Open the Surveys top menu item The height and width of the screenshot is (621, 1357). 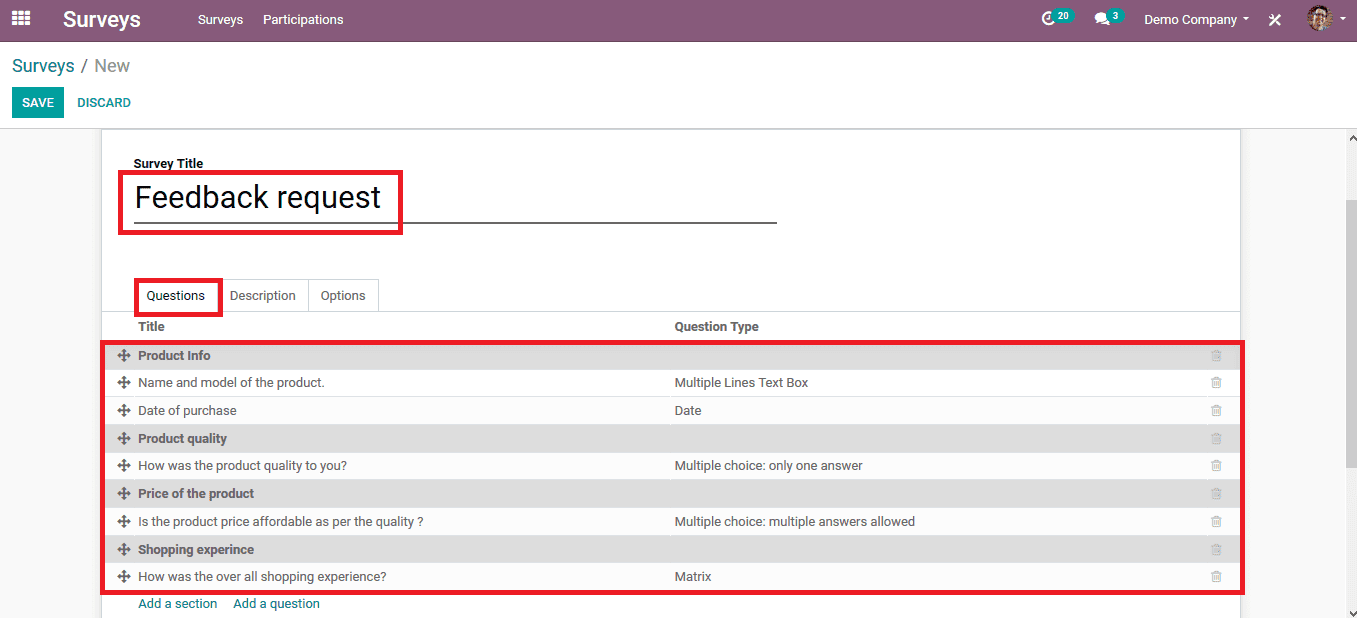click(x=220, y=19)
